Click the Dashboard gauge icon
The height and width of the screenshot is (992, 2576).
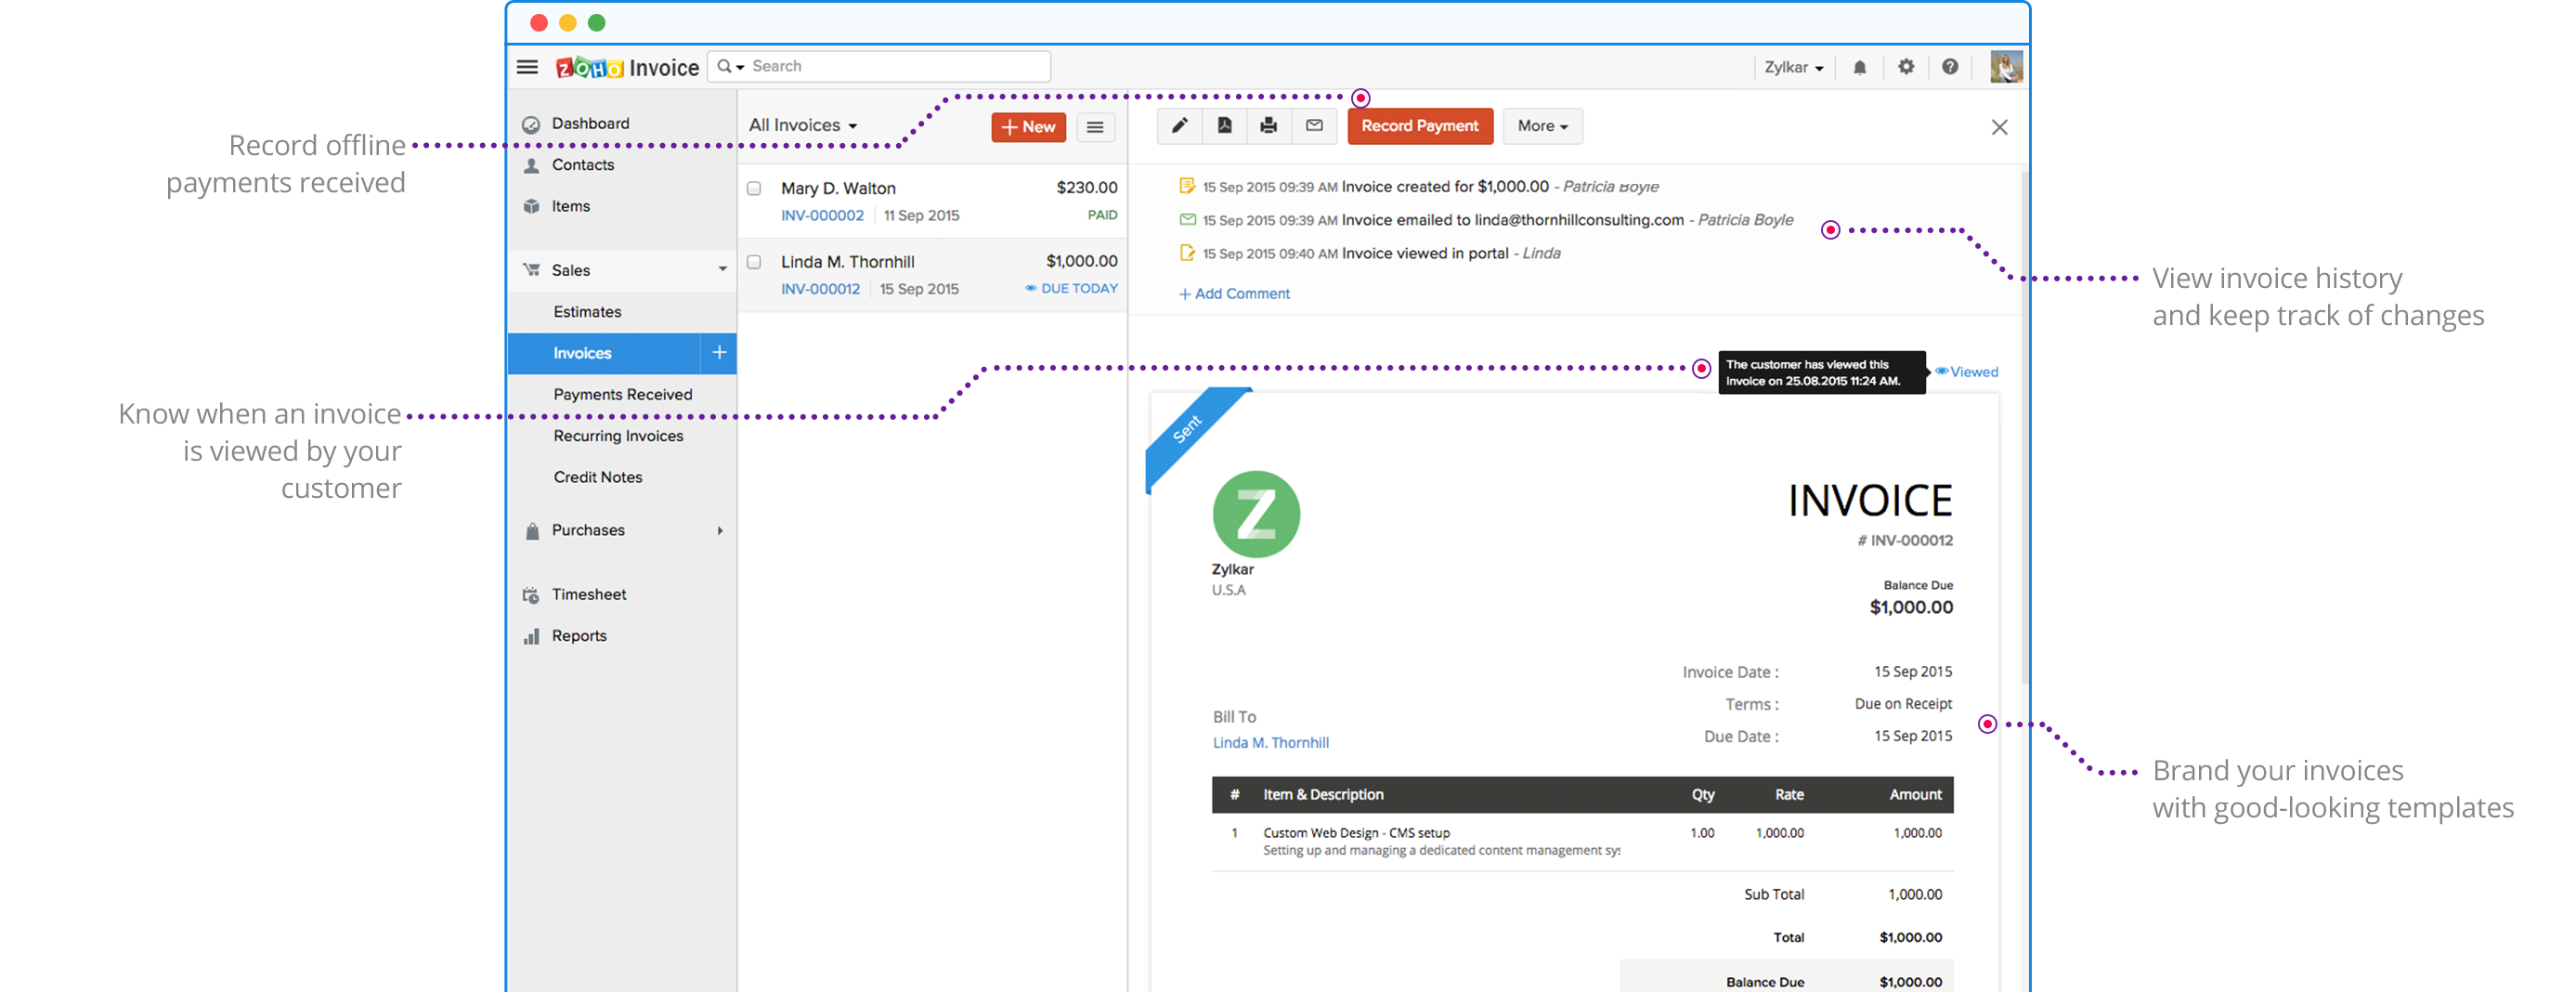click(531, 125)
